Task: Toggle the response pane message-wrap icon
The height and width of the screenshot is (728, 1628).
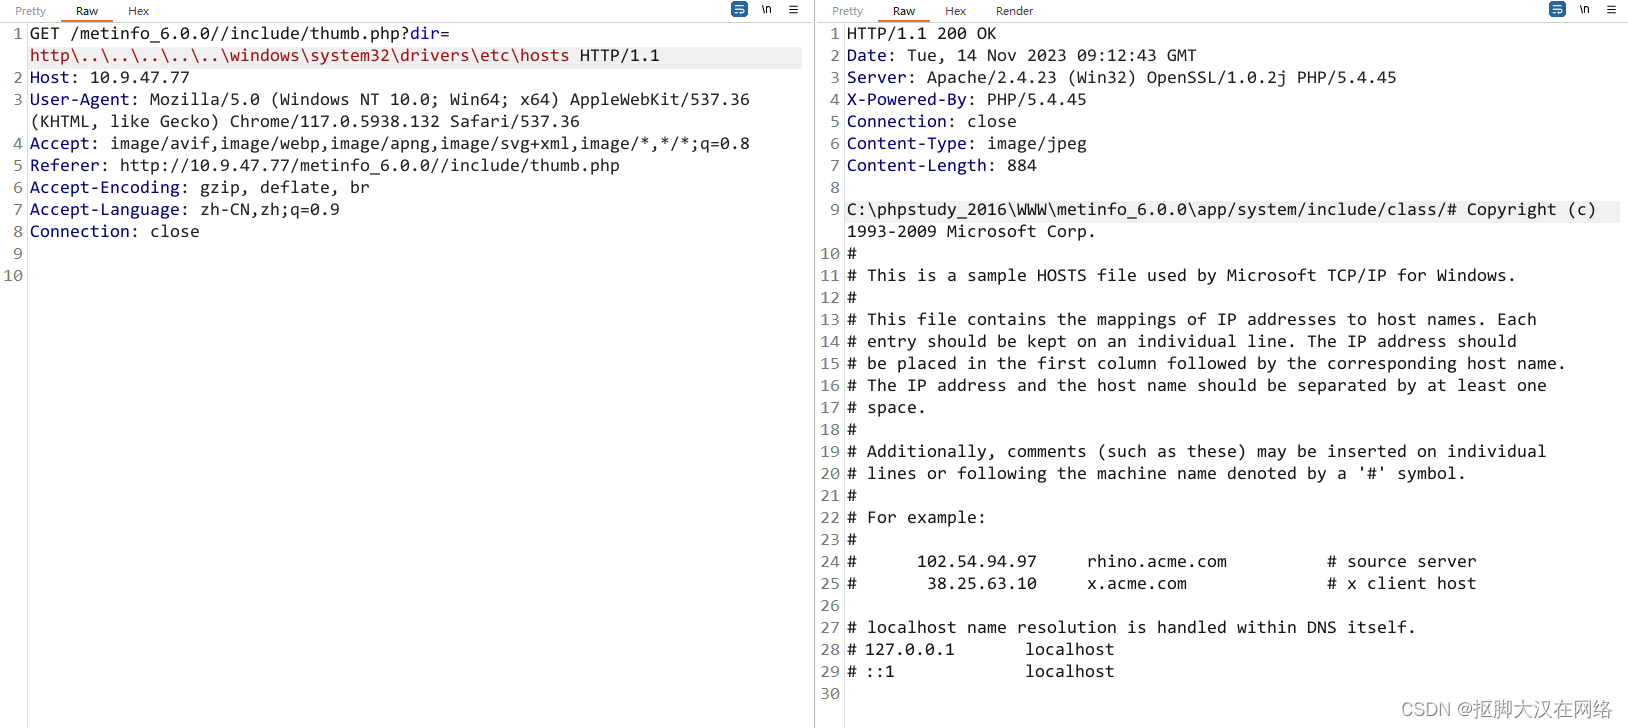Action: pyautogui.click(x=1557, y=10)
